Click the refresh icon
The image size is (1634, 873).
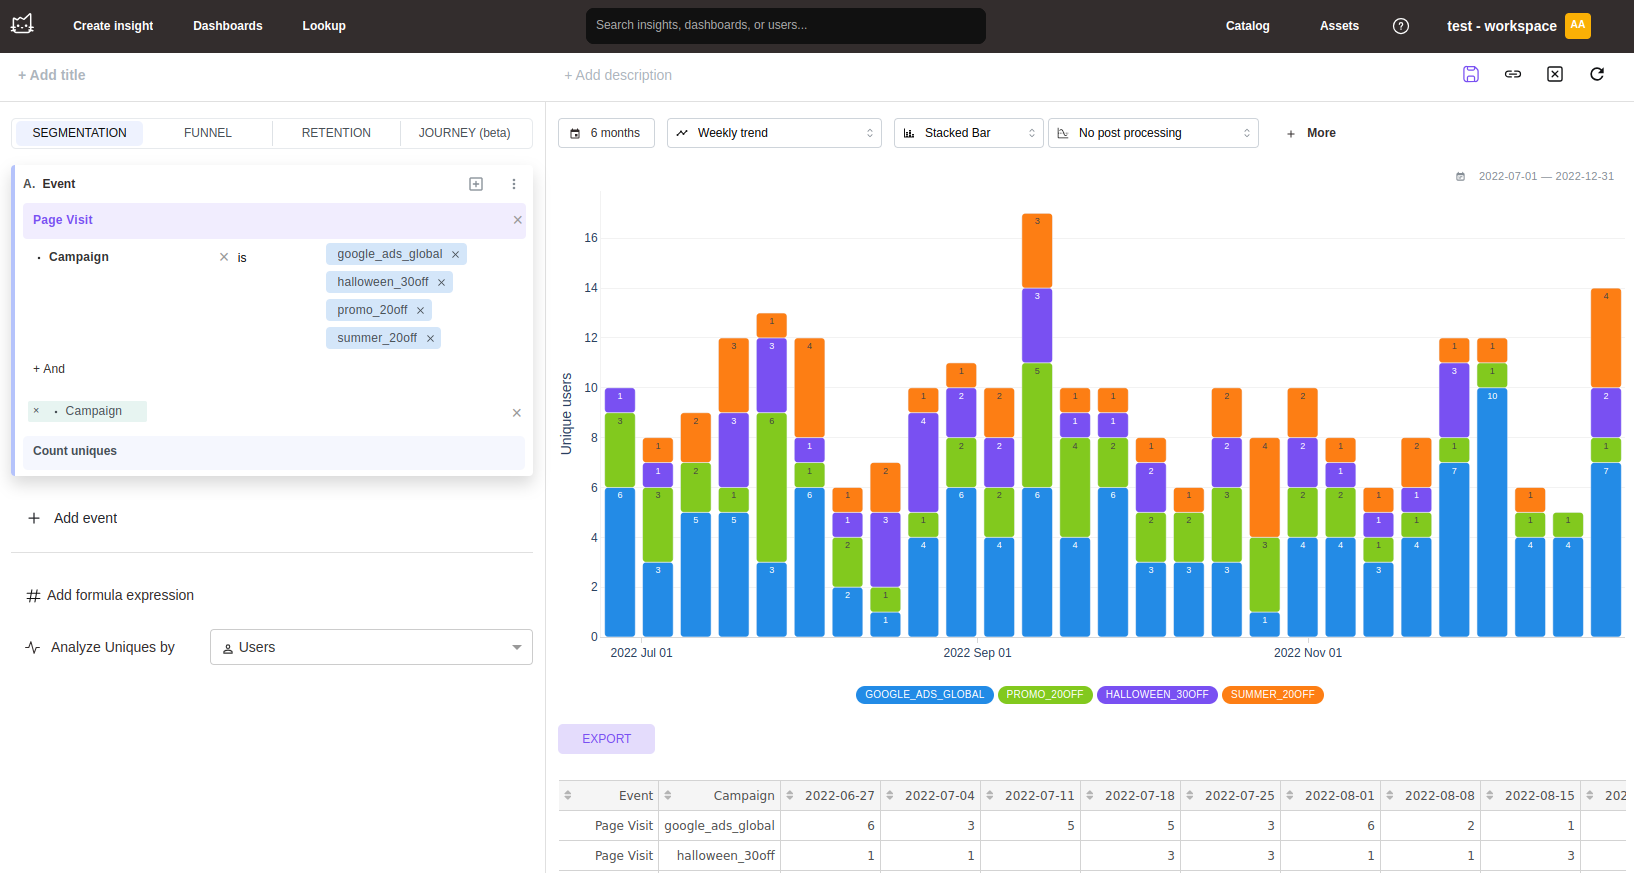(1596, 74)
